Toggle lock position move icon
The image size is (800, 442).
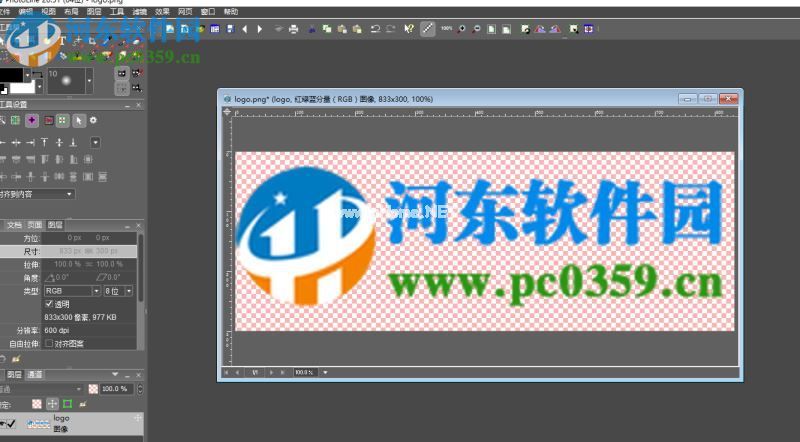coord(53,404)
